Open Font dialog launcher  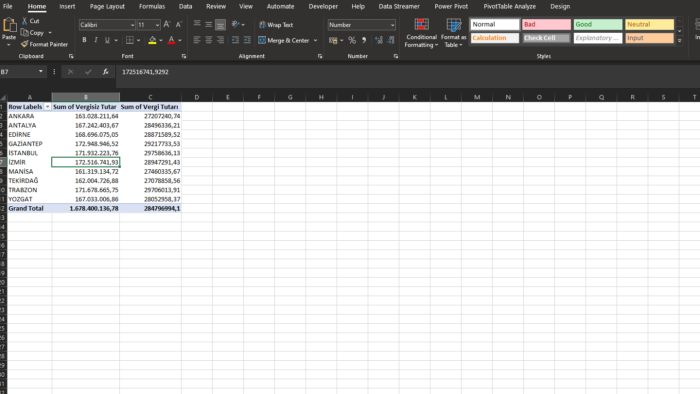183,56
